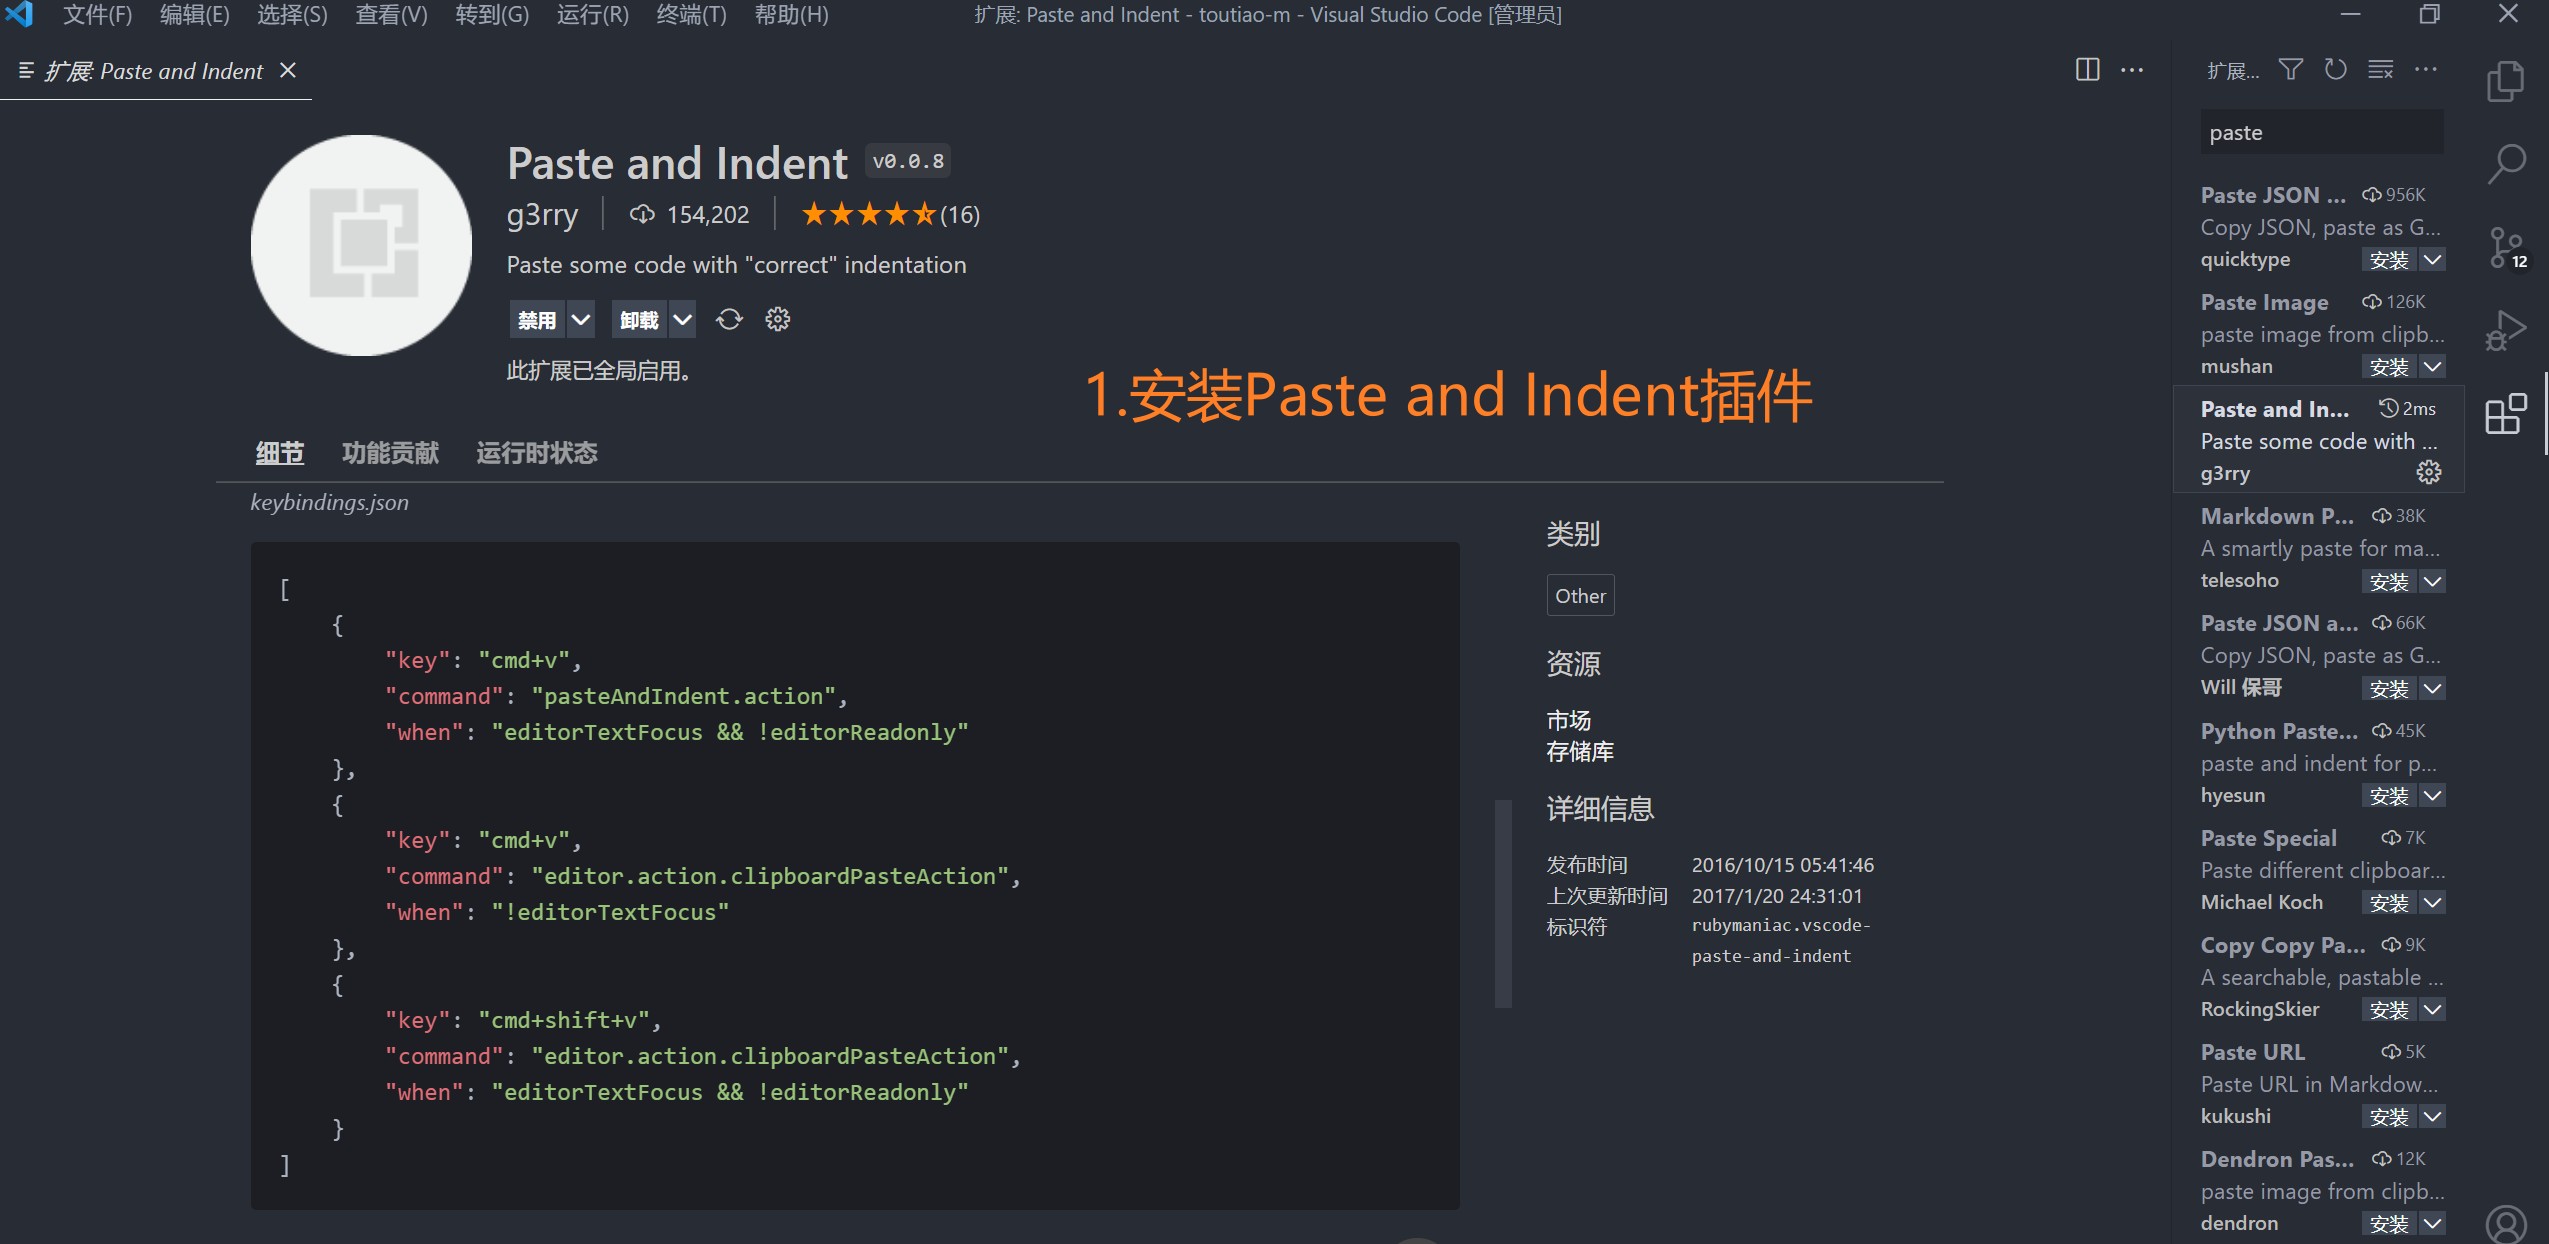Open manage gear next to uninstall button
2549x1244 pixels.
click(777, 320)
